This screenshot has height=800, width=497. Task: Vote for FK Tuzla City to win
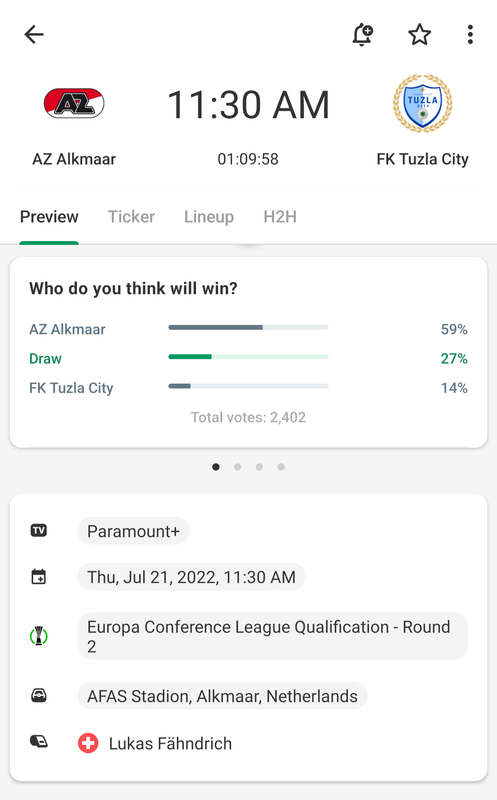pyautogui.click(x=71, y=388)
